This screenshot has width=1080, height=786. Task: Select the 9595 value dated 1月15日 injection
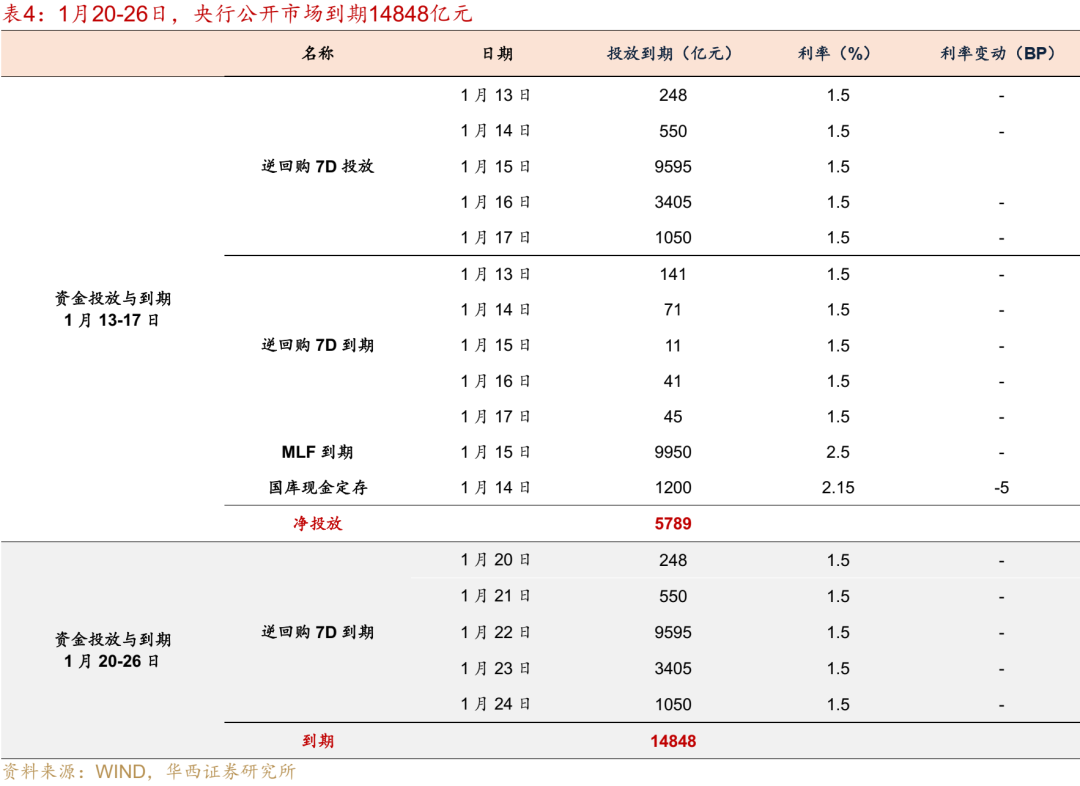click(672, 166)
